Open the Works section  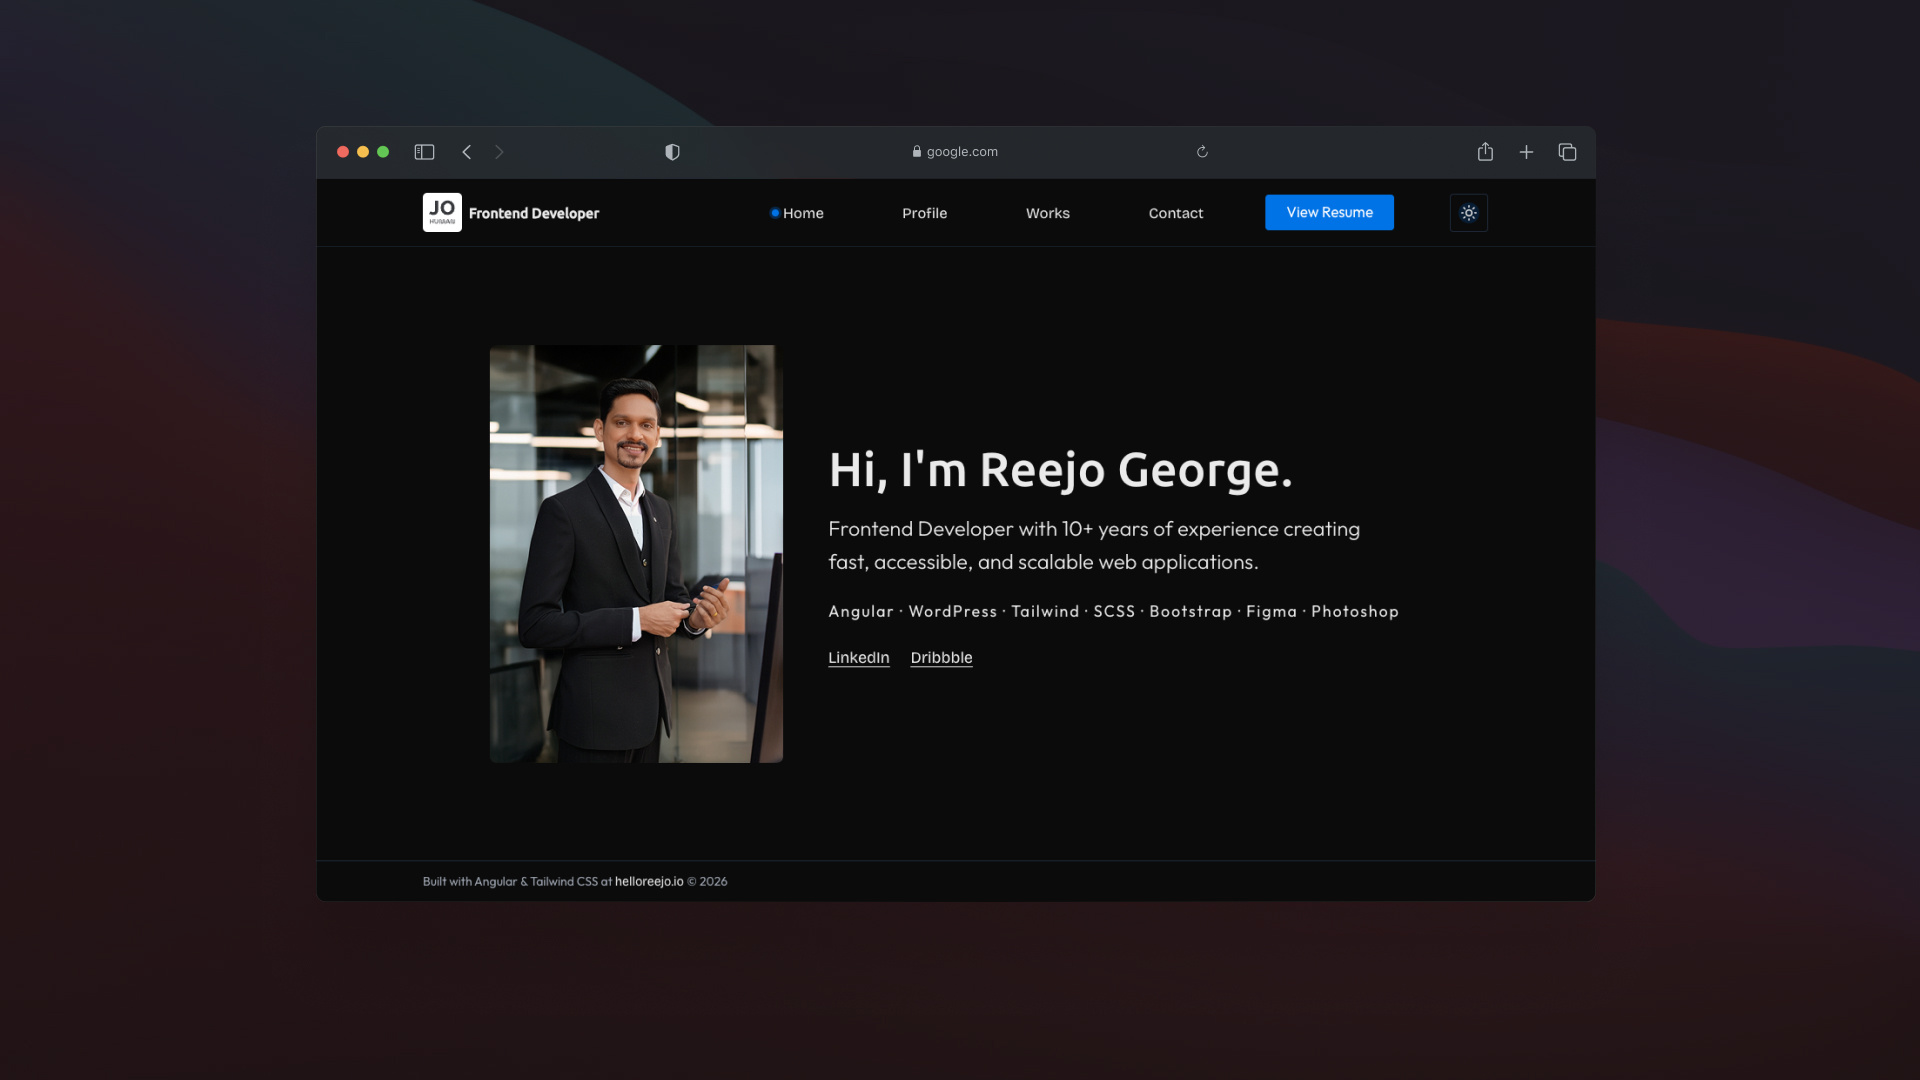click(x=1047, y=213)
